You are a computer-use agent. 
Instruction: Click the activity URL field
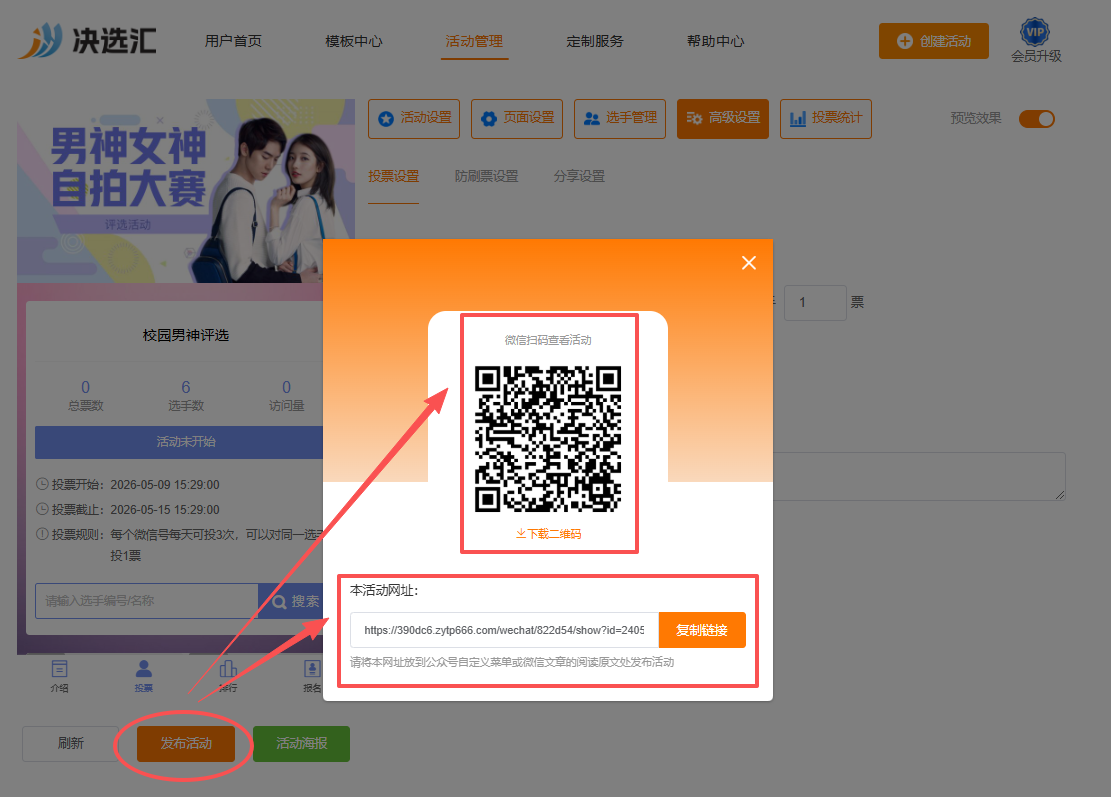point(504,630)
